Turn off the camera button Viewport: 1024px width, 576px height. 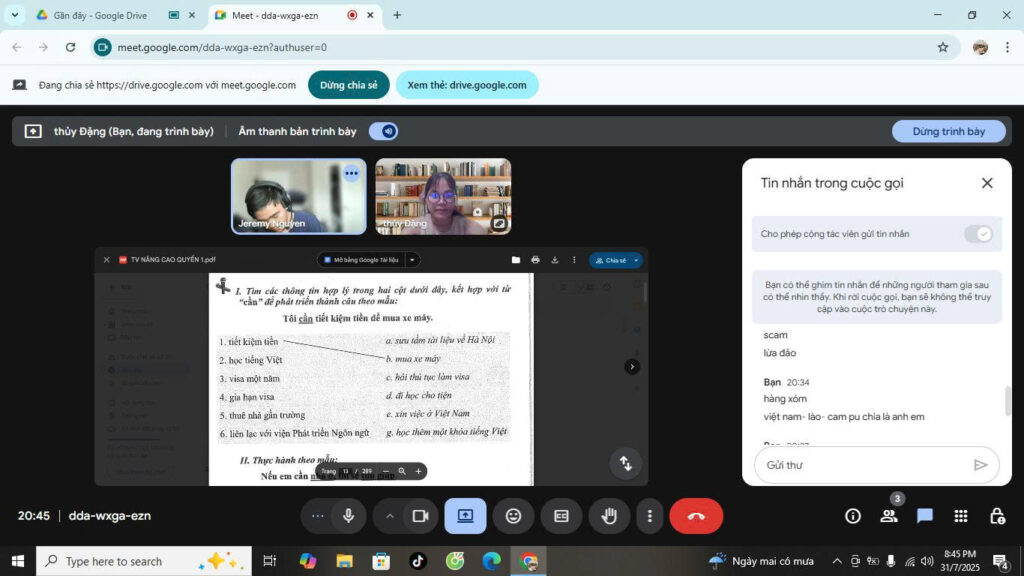coord(421,516)
